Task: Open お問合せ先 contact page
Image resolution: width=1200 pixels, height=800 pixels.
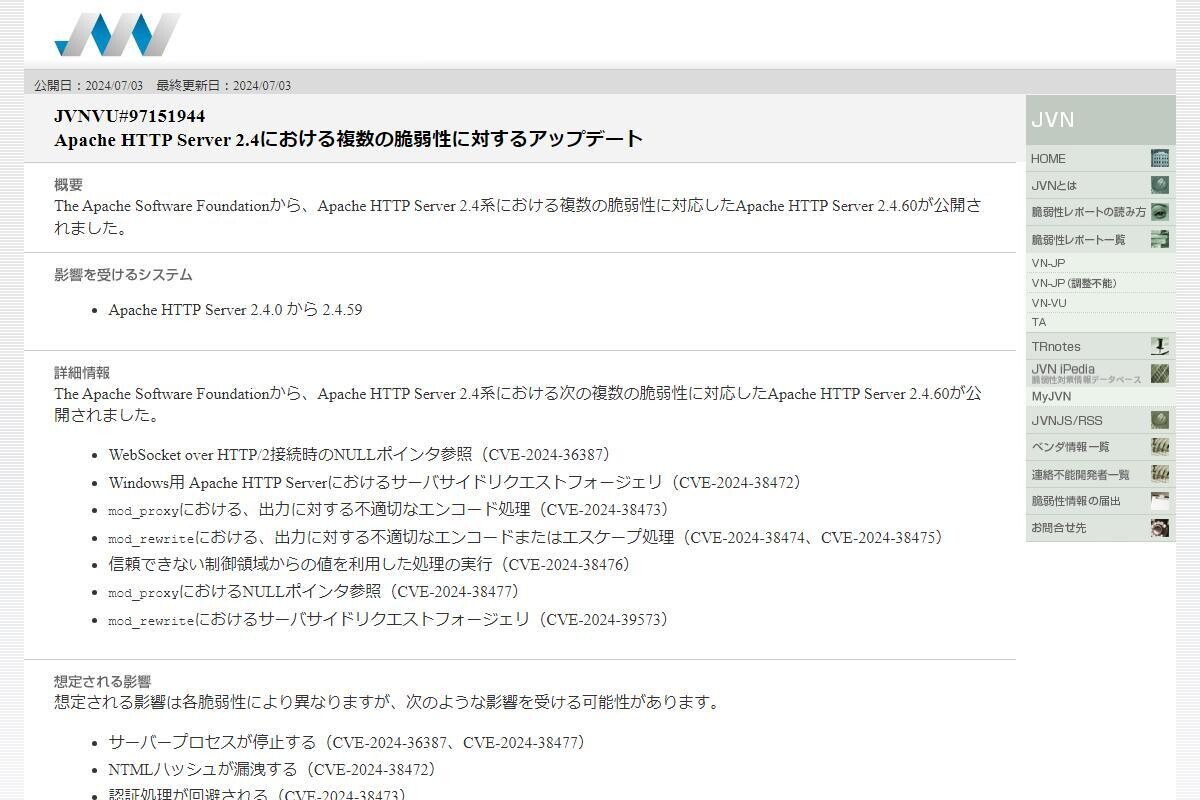Action: pos(1059,528)
